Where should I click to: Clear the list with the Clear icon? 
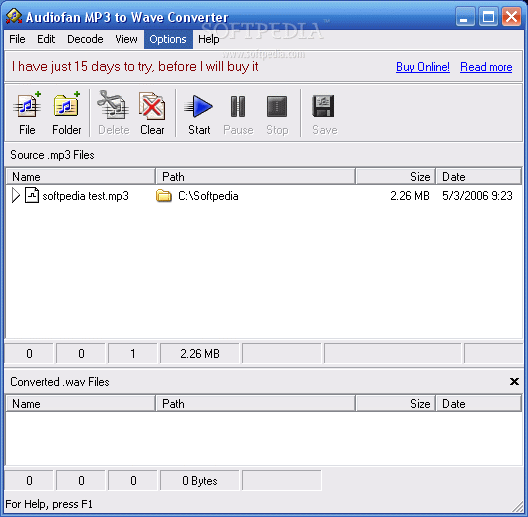pos(152,106)
